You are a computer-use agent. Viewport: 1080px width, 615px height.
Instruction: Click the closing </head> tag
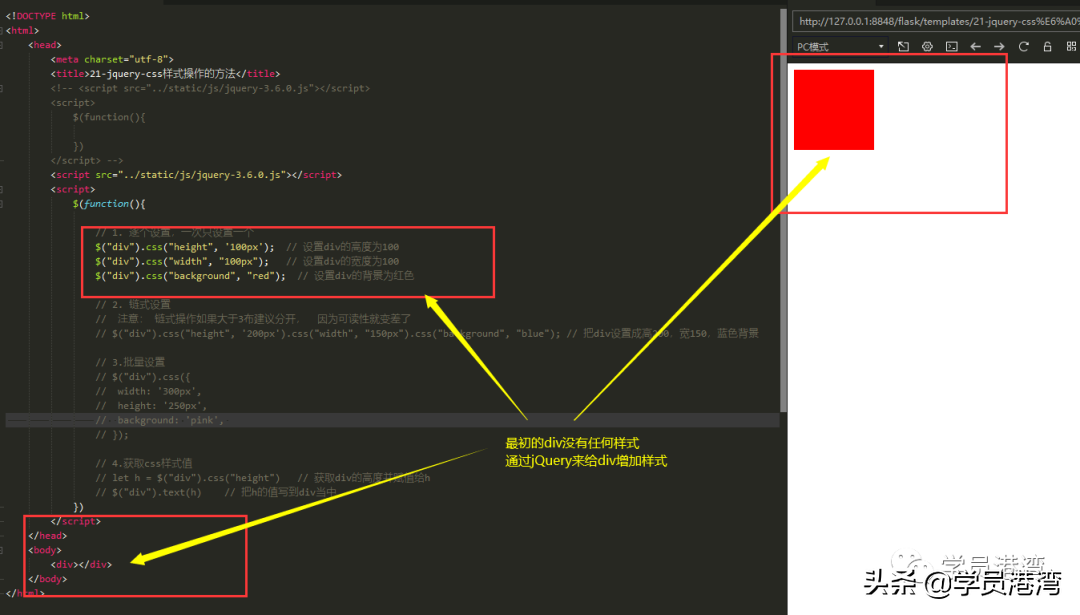(x=48, y=536)
